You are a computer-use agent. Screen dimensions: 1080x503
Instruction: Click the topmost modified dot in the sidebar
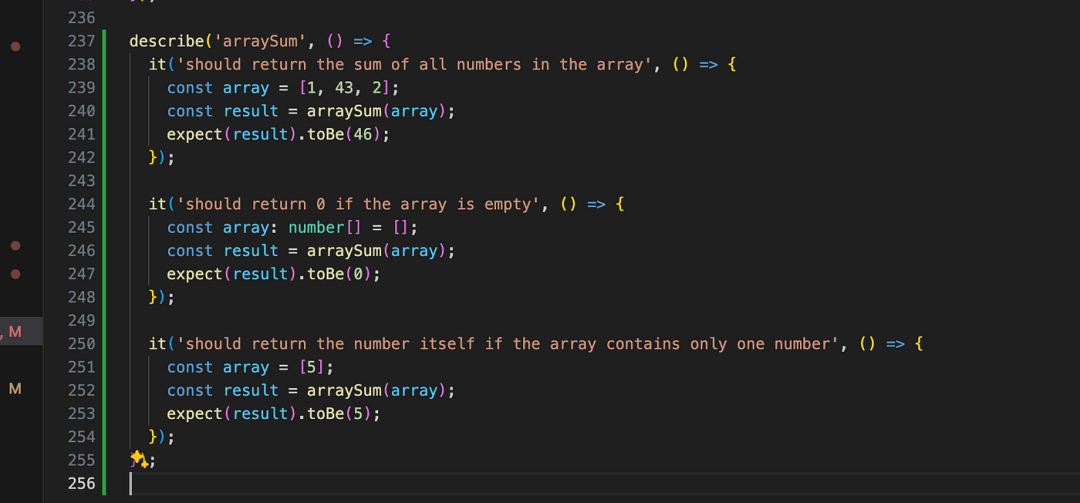click(x=15, y=46)
